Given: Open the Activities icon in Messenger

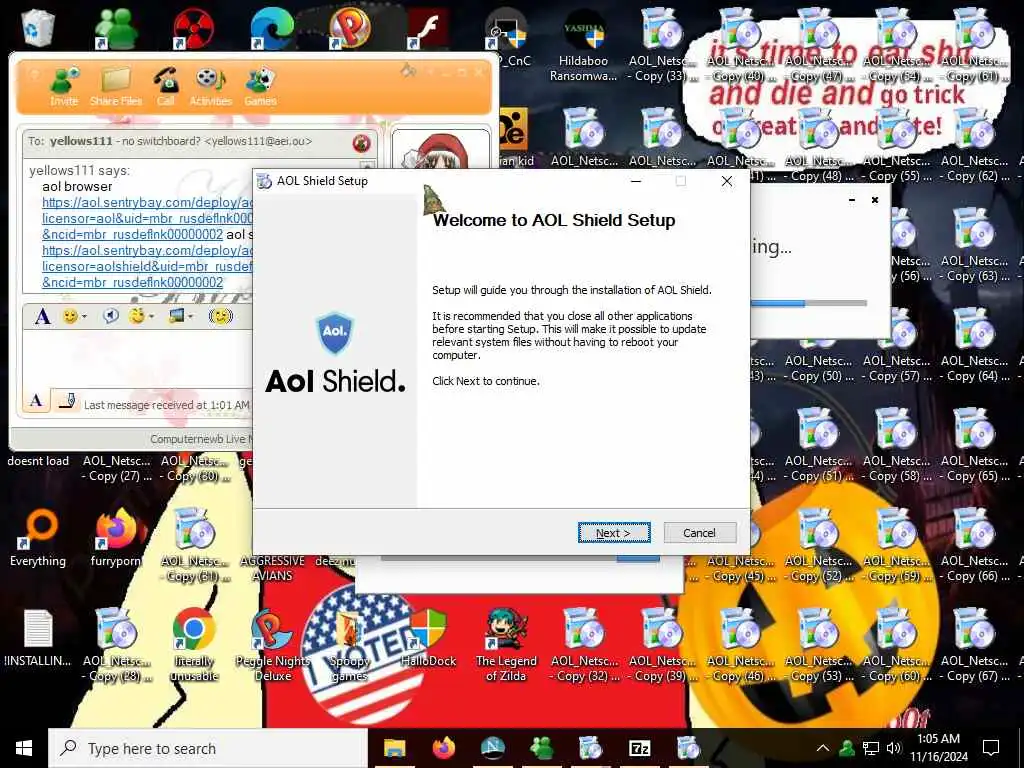Looking at the screenshot, I should click(x=210, y=85).
